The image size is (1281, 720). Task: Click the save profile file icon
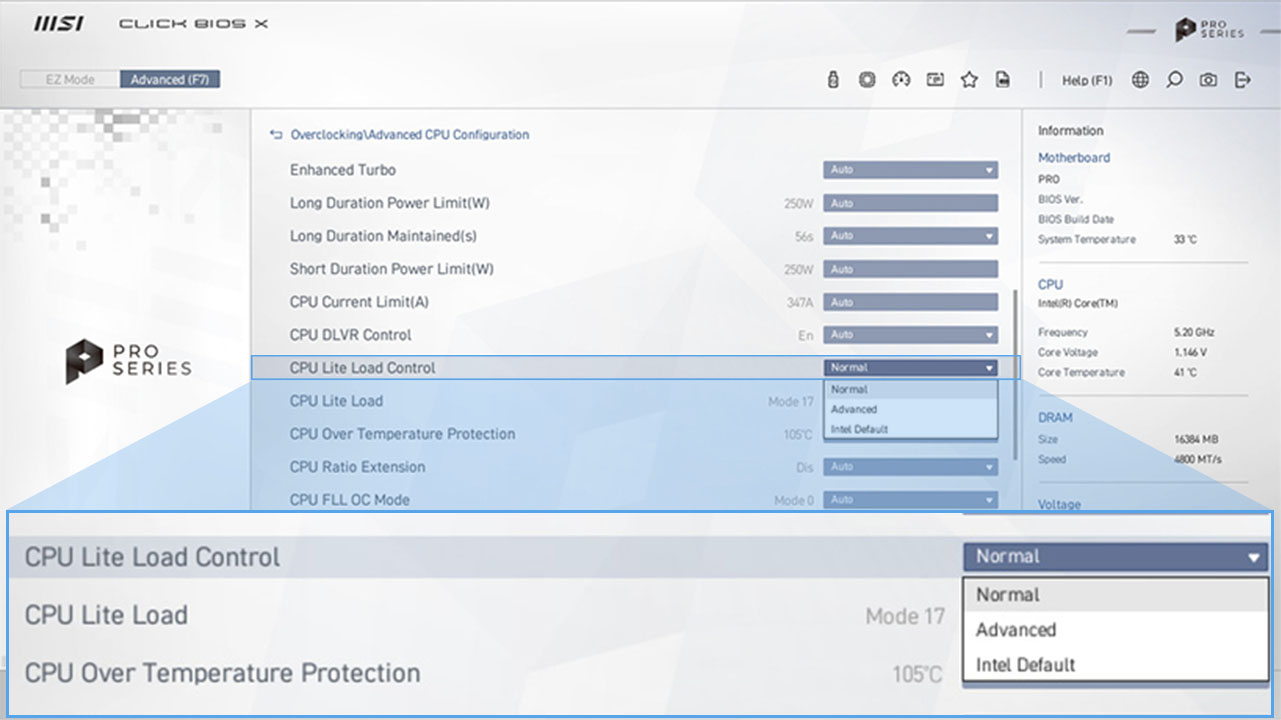1002,79
